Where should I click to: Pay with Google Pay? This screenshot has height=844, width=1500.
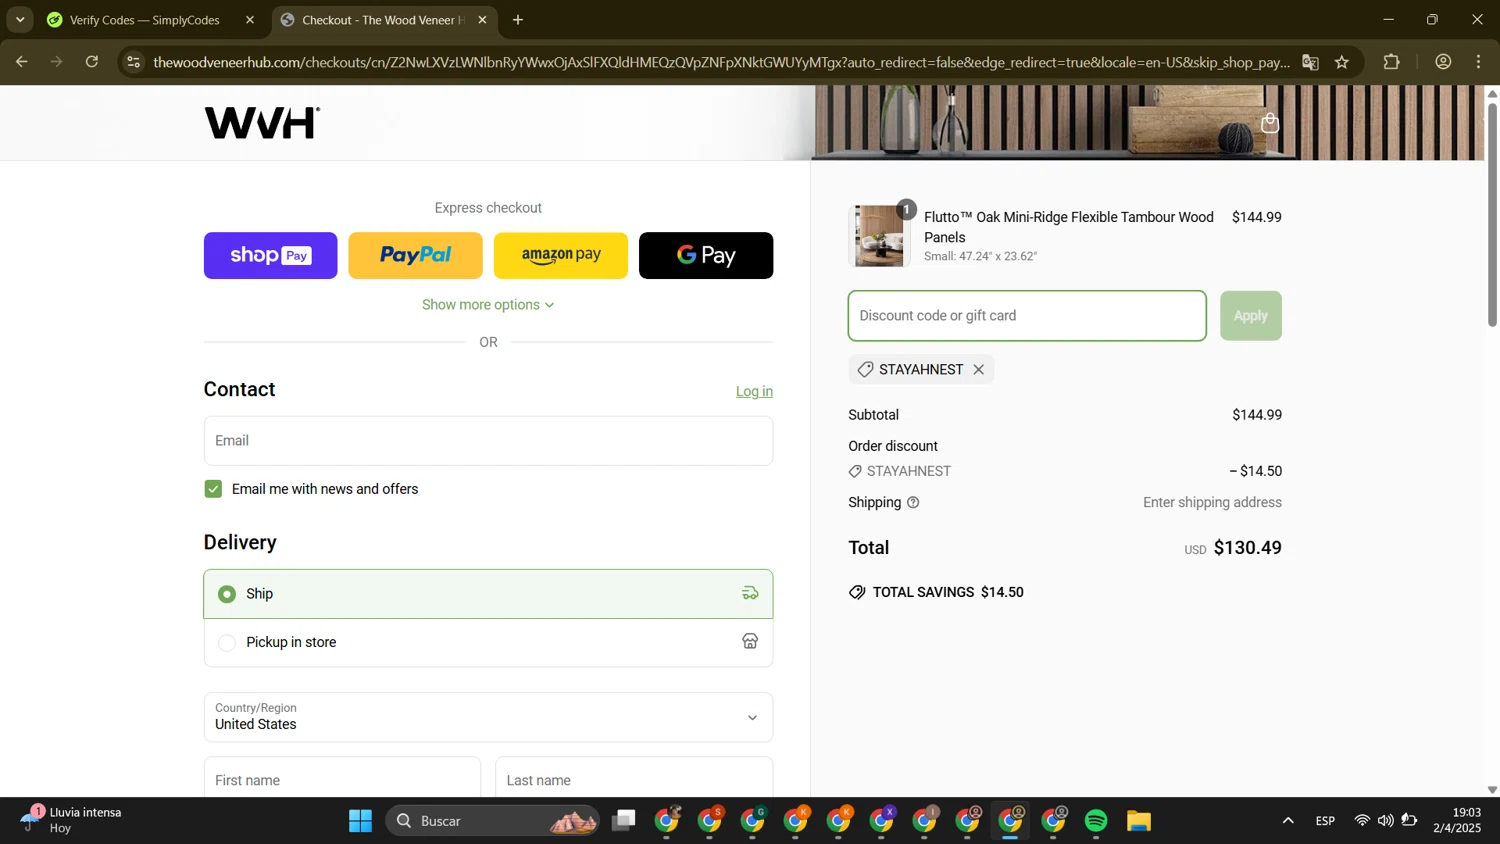(706, 255)
